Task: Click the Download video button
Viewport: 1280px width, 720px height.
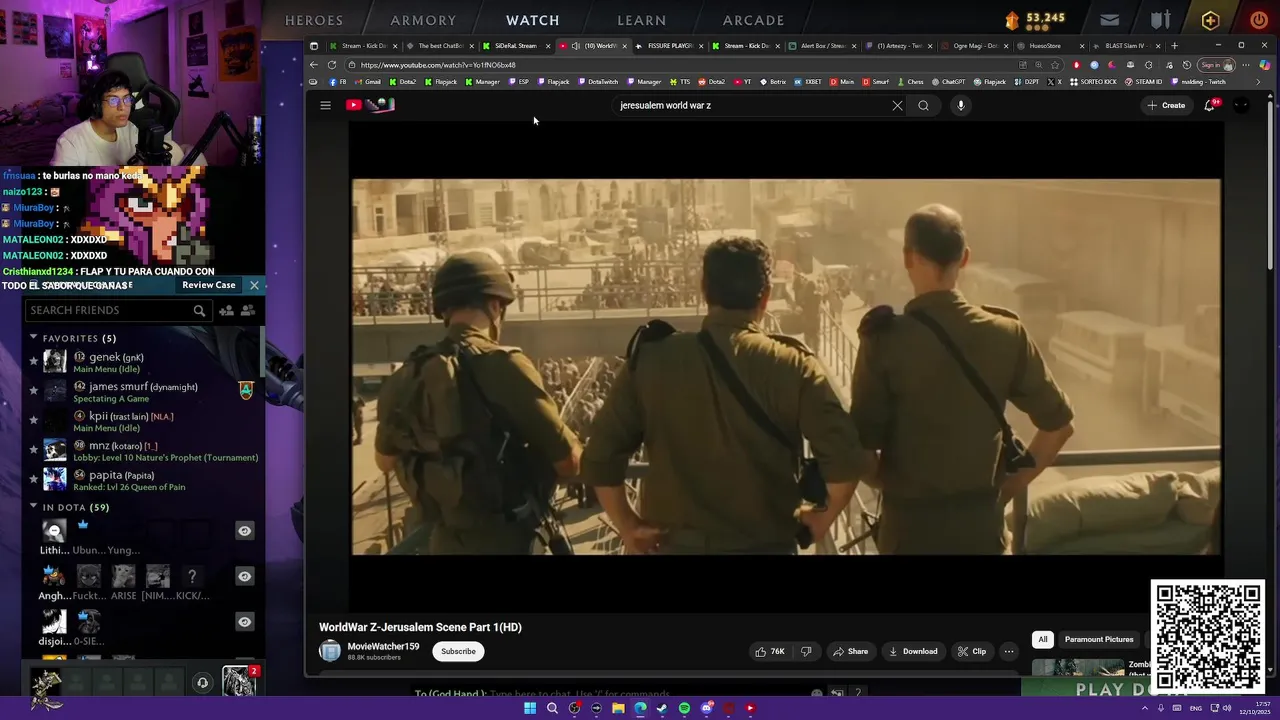Action: [x=913, y=651]
